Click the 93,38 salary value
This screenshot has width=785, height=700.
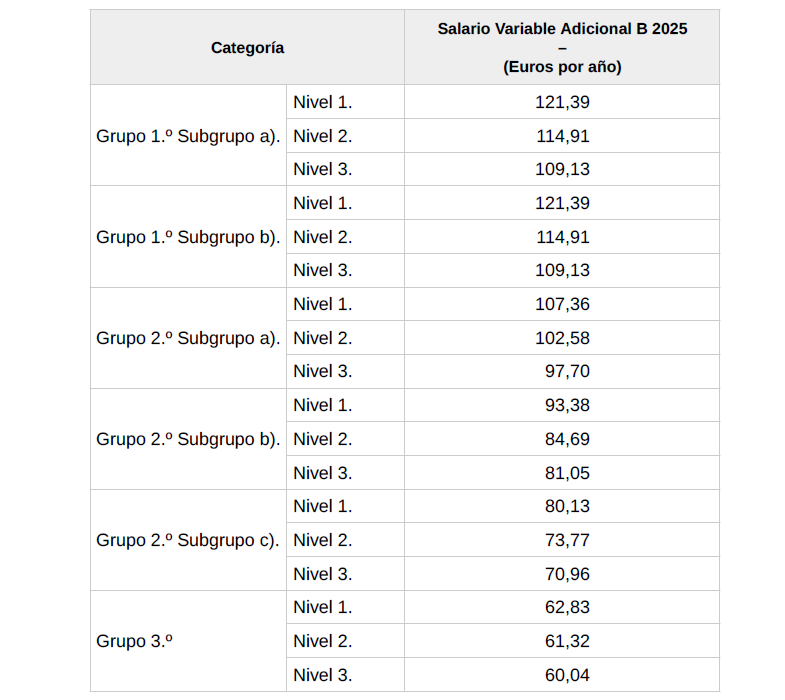(567, 405)
